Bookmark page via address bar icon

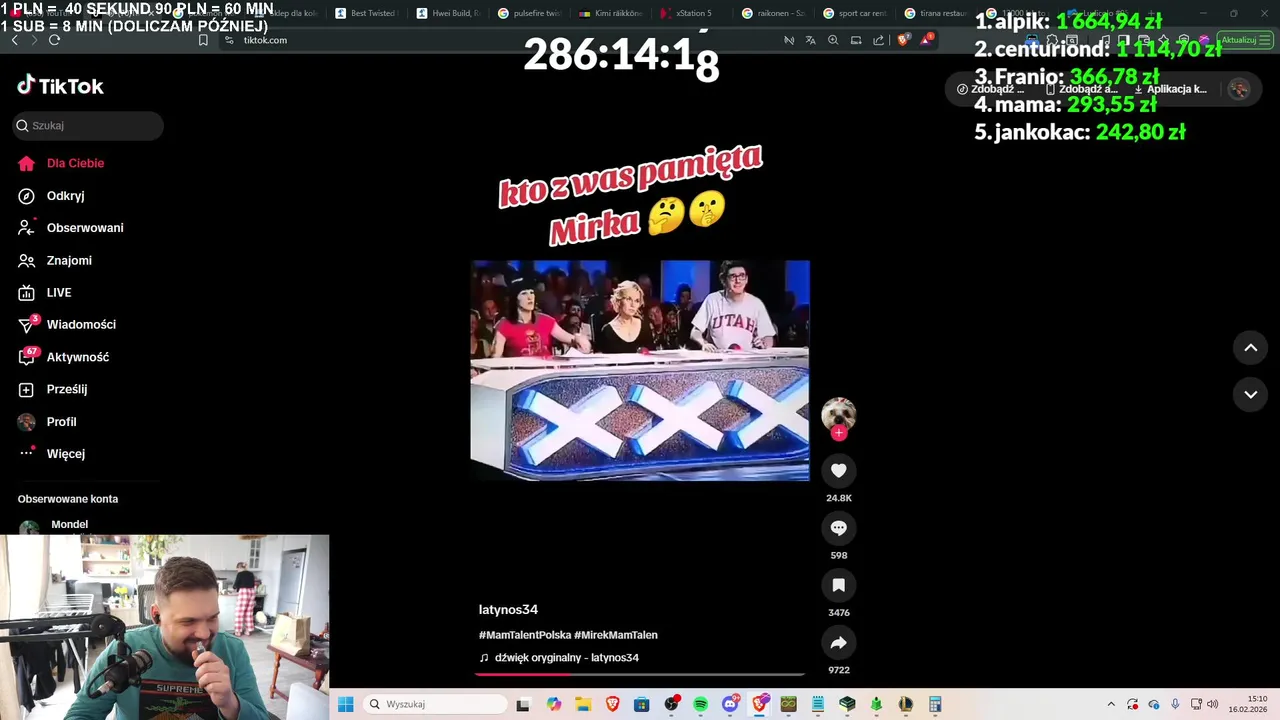point(203,40)
